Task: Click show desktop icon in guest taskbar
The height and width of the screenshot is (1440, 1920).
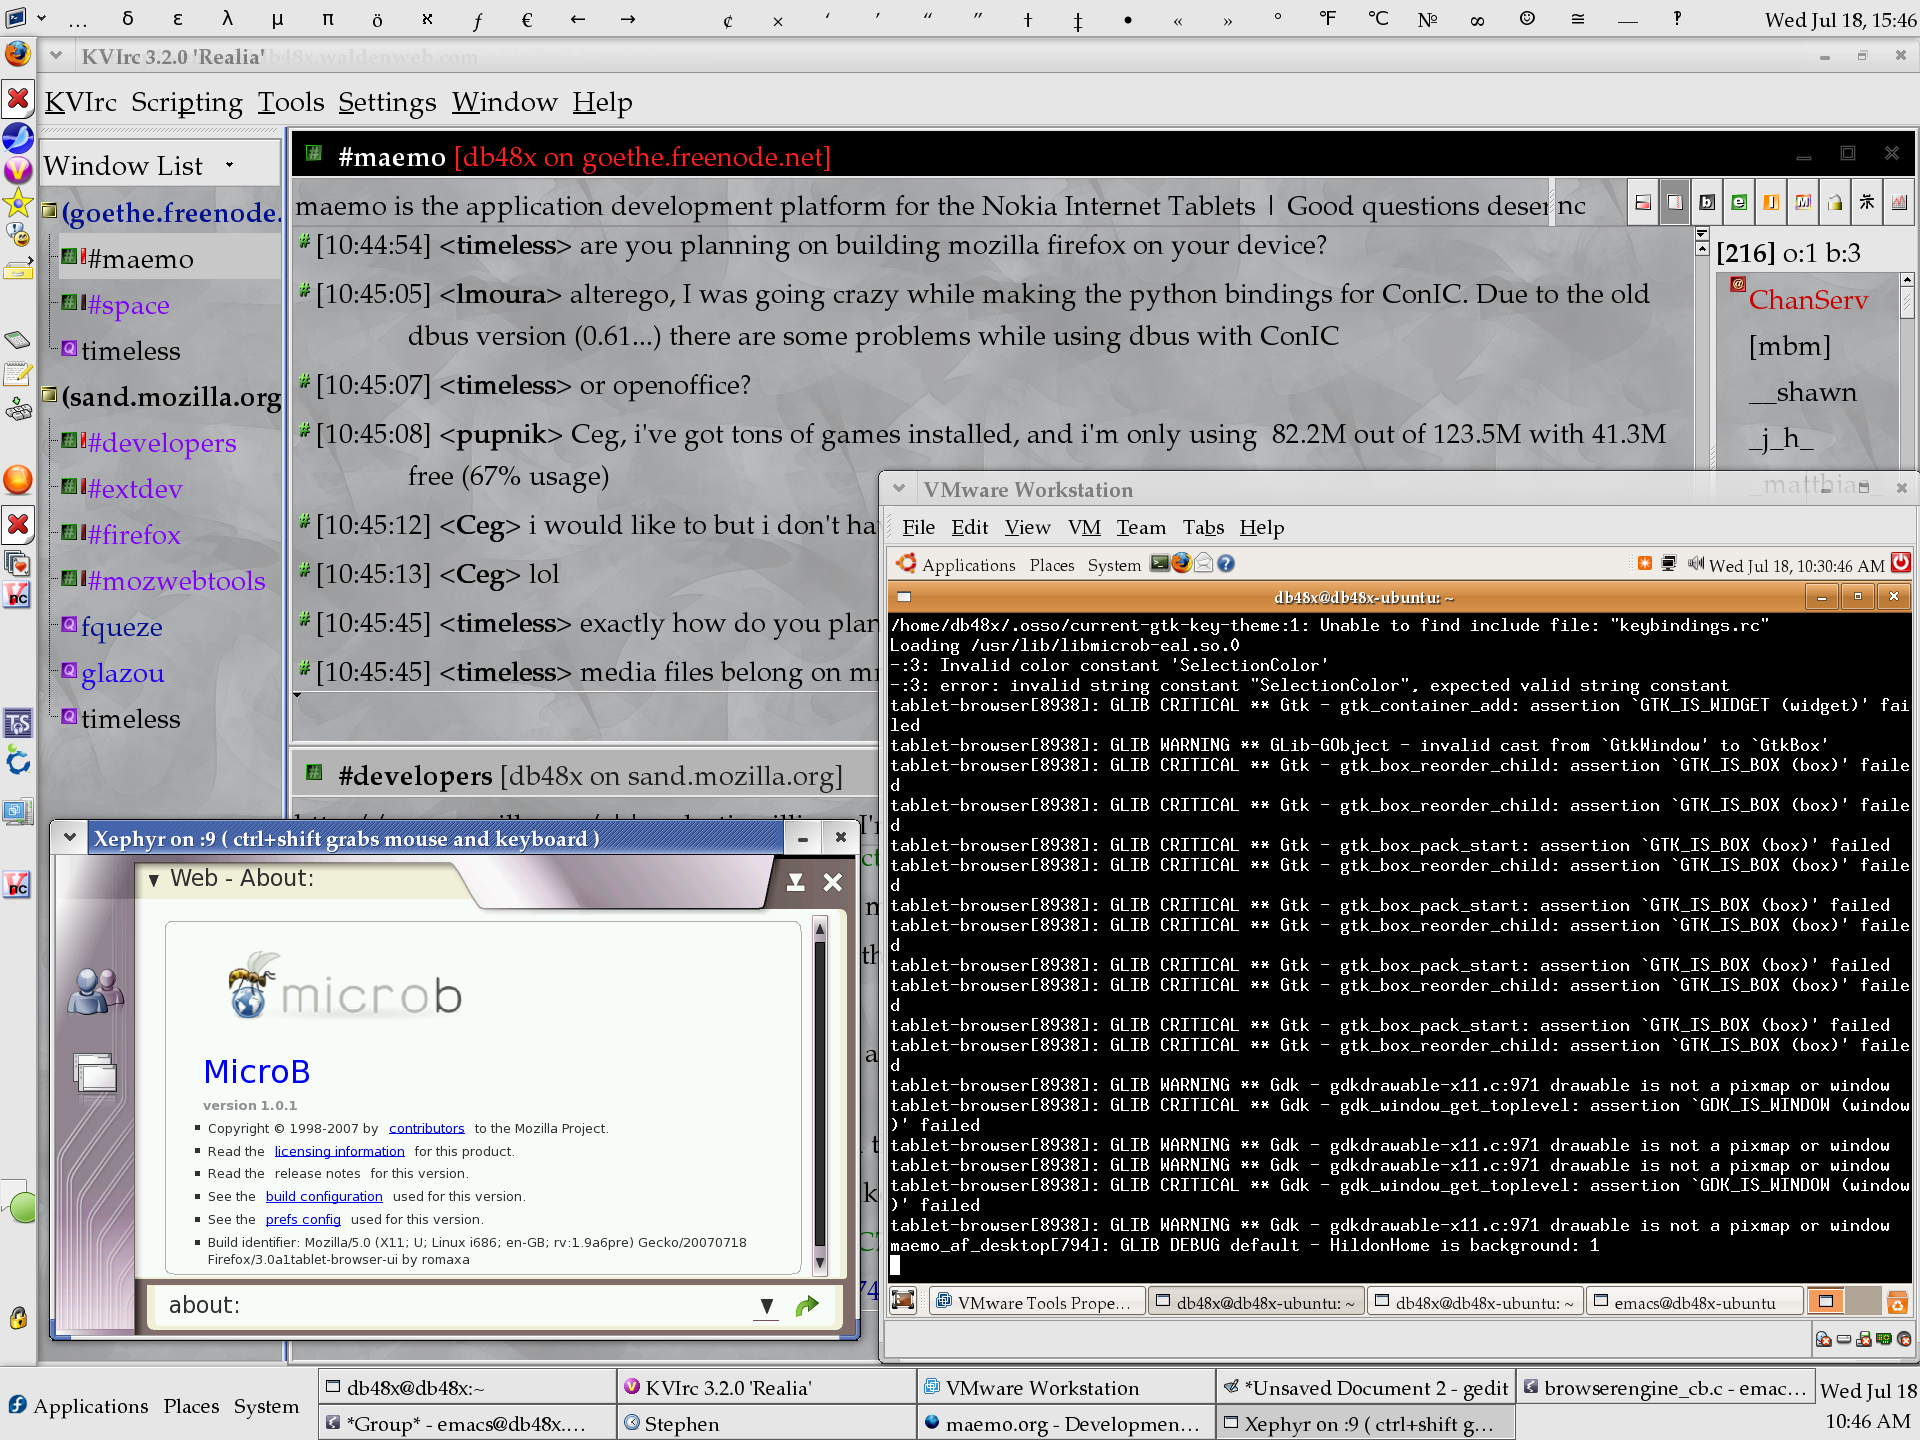Action: 904,1300
